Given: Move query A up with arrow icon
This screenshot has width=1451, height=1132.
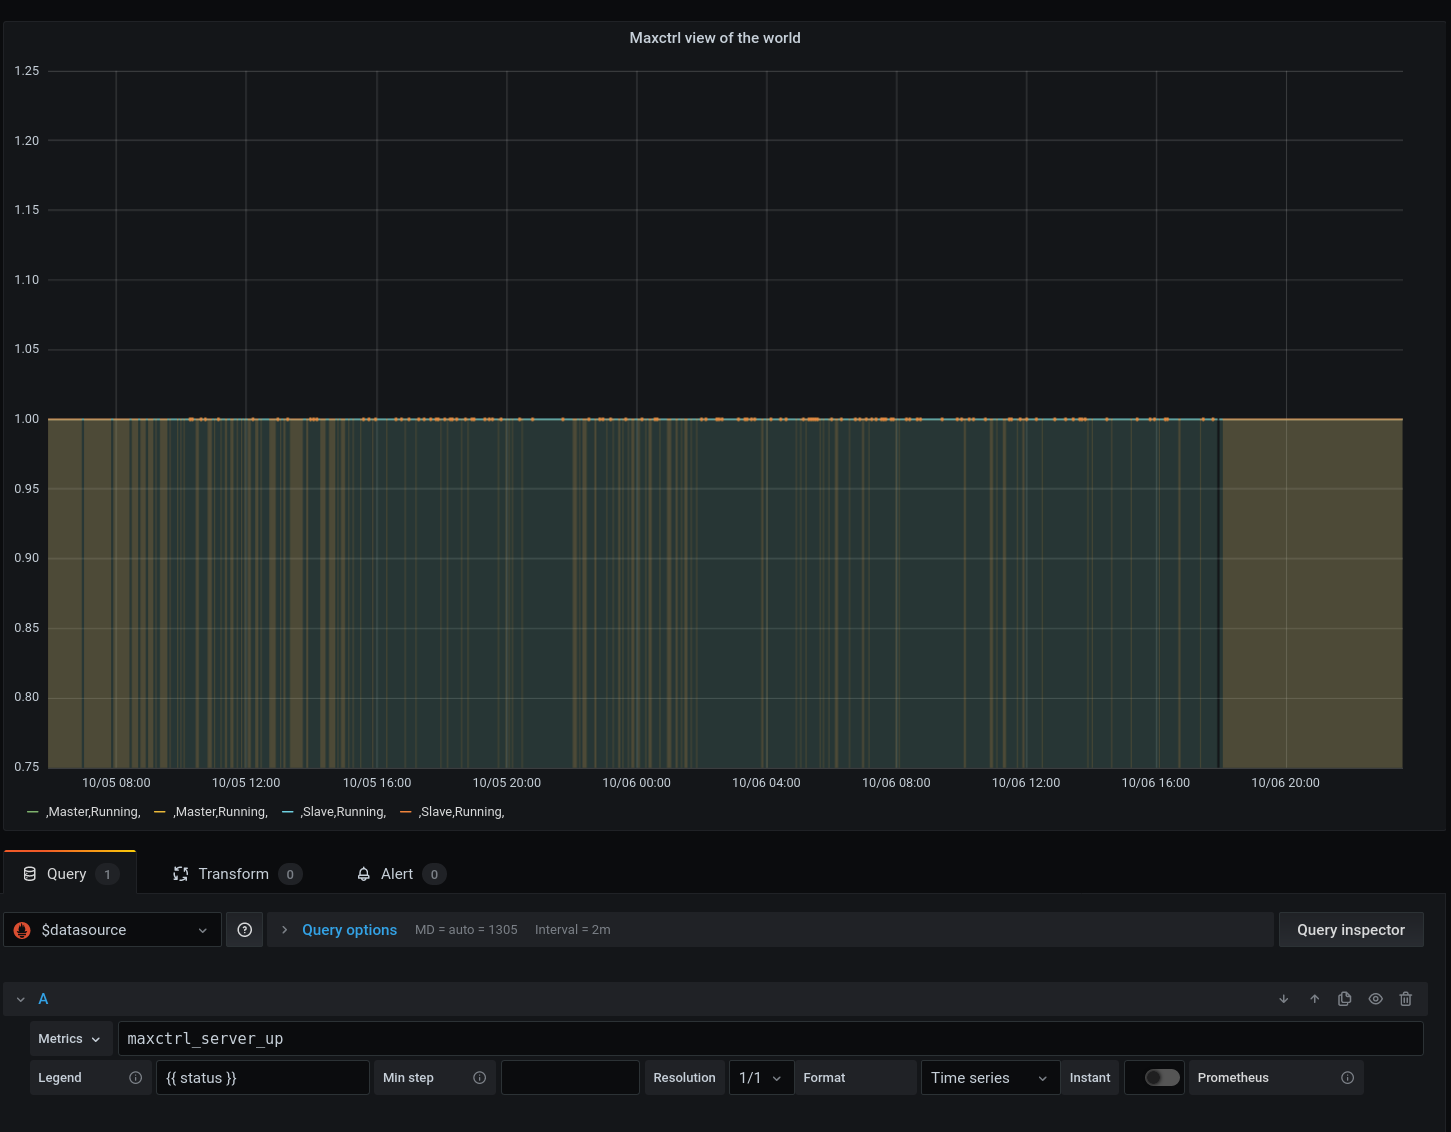Looking at the screenshot, I should click(1315, 999).
